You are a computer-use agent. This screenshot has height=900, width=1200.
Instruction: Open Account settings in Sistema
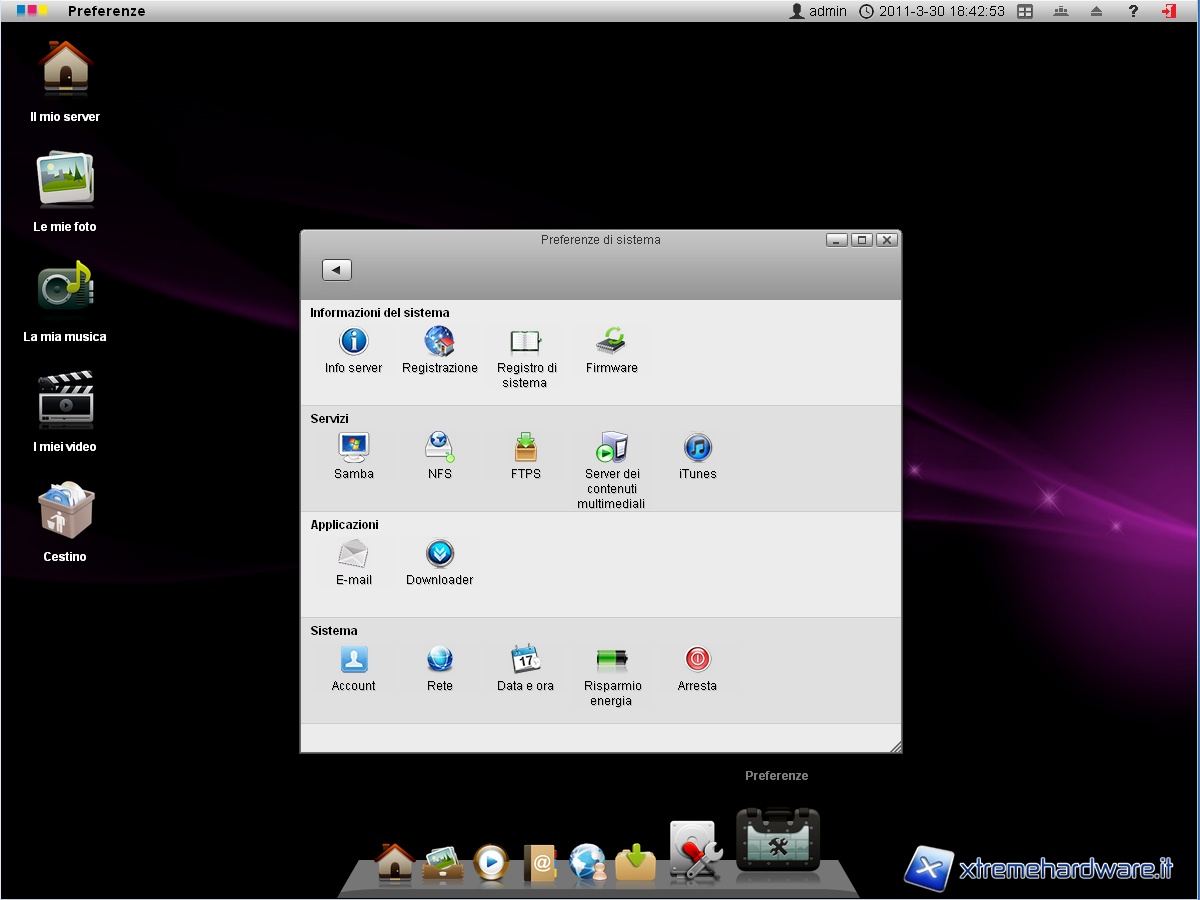click(x=354, y=661)
